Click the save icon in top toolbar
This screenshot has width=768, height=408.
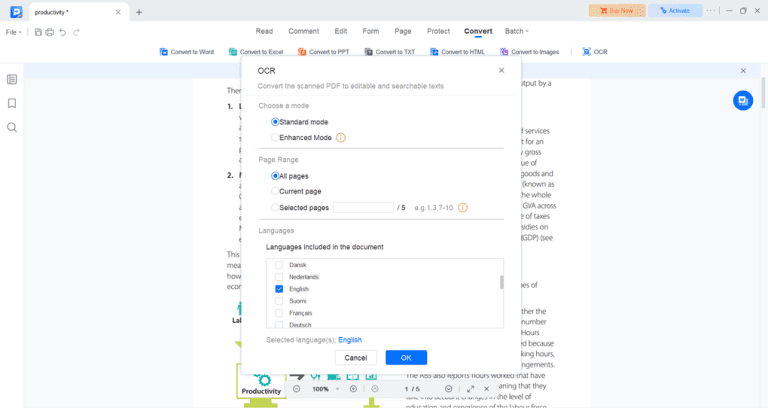38,32
